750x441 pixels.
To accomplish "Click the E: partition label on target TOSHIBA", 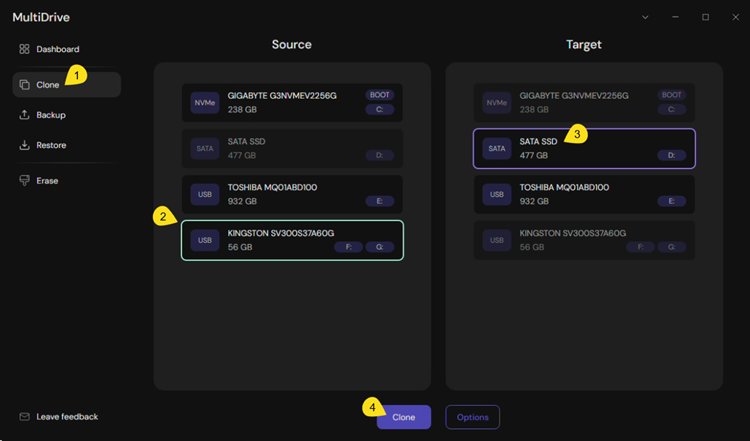I will pos(671,201).
